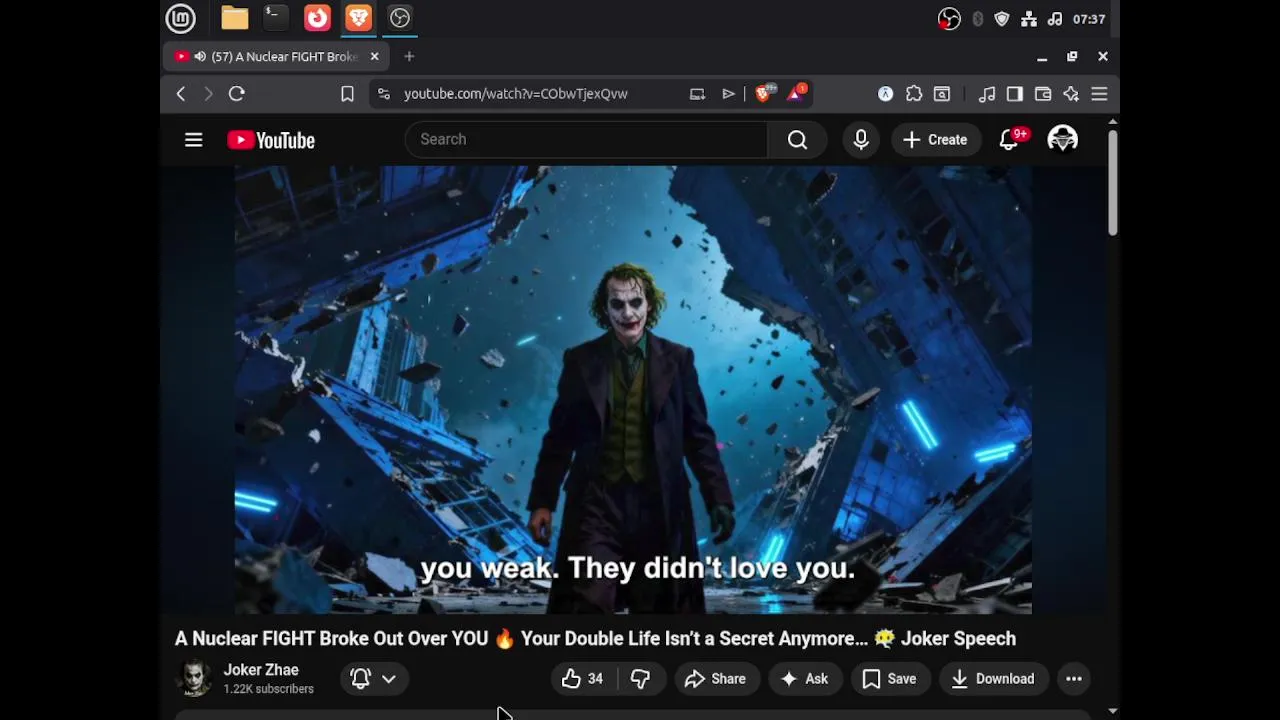
Task: Click the scrollbar up arrow
Action: [x=1112, y=122]
